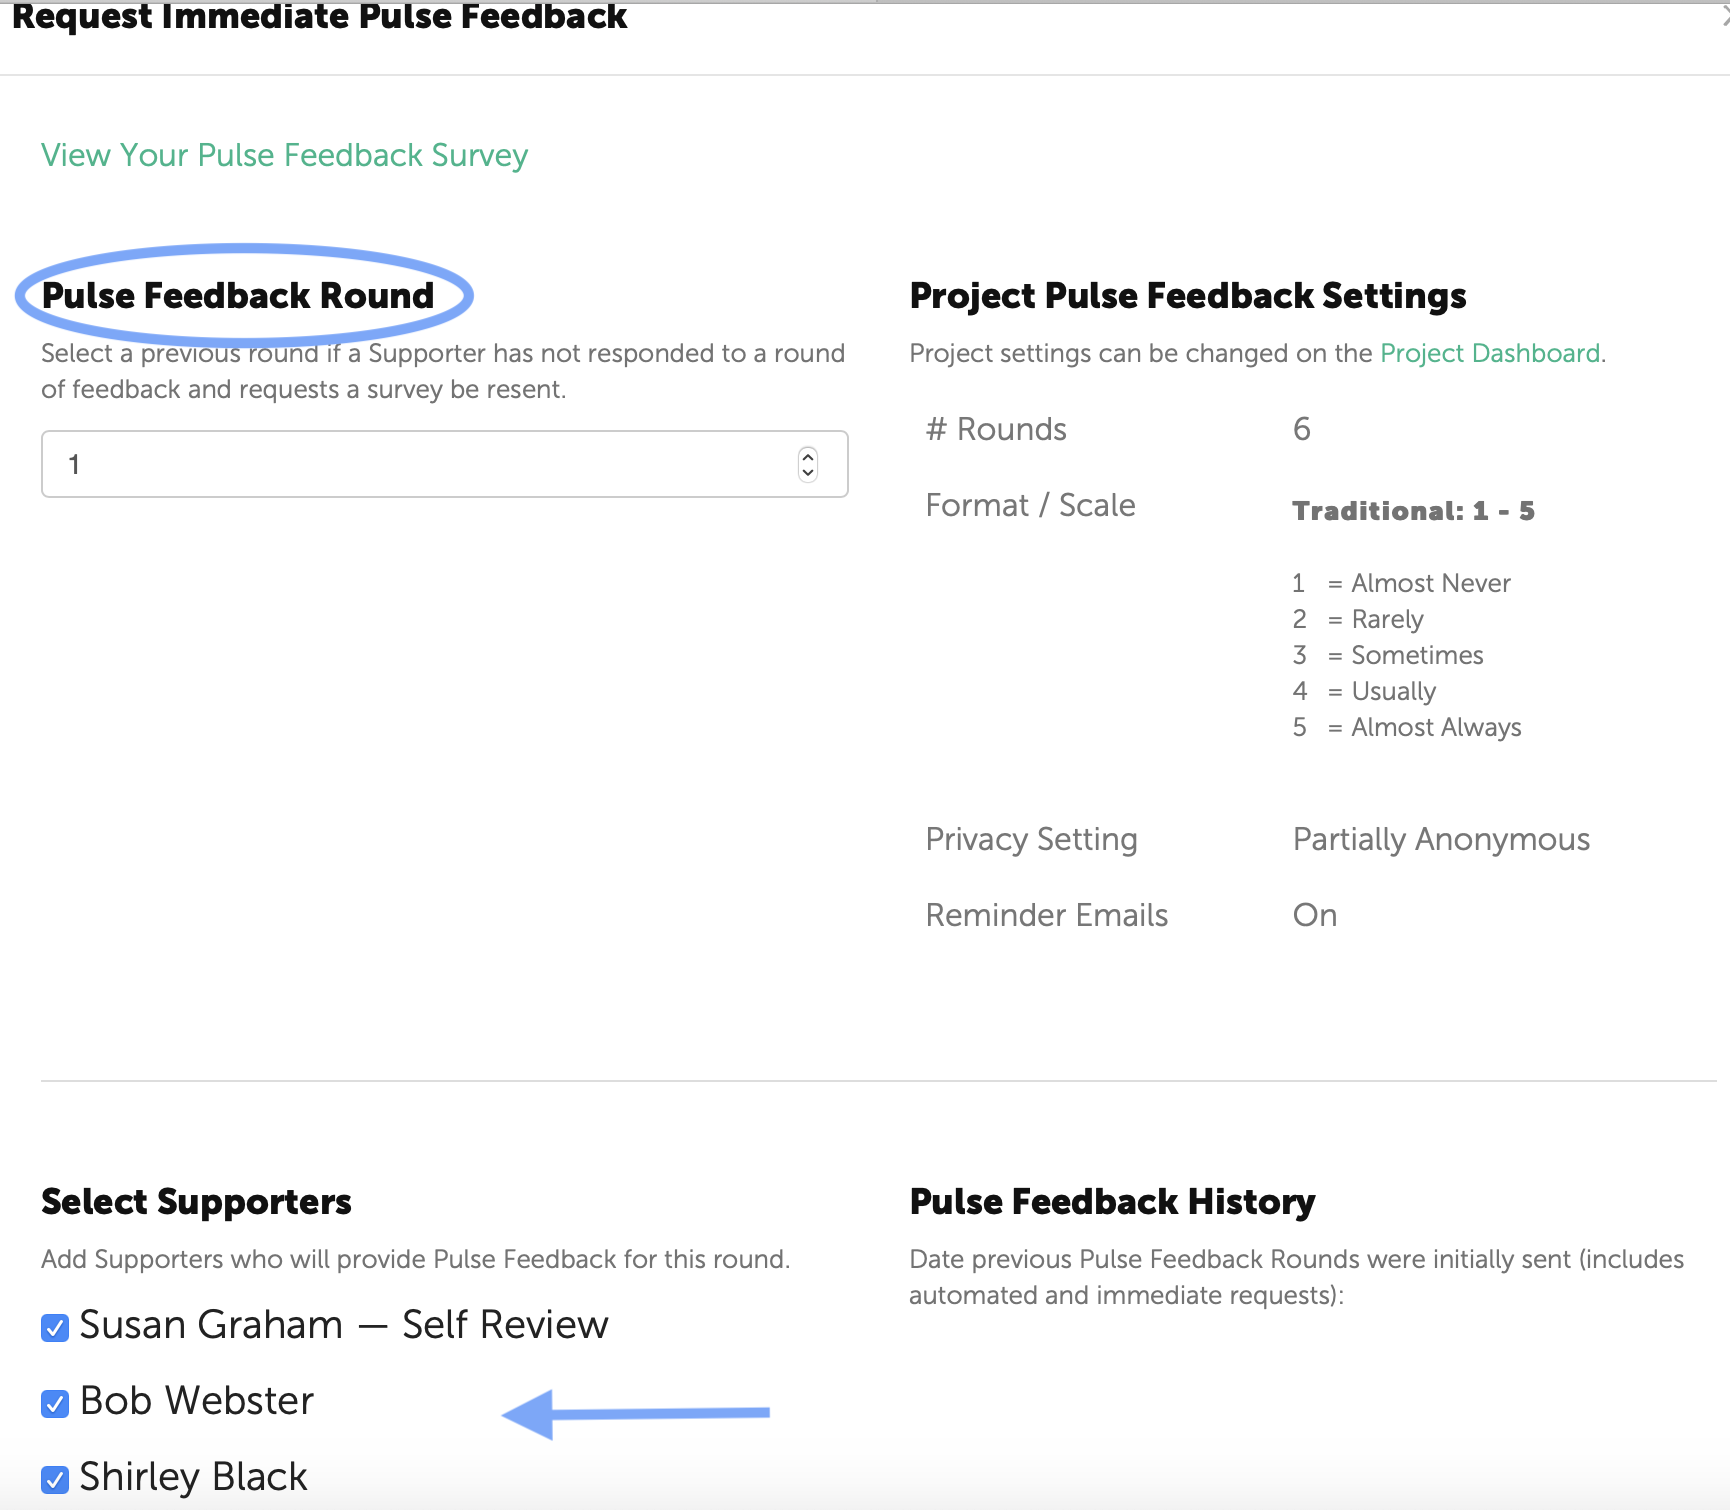Click the Request Immediate Pulse Feedback title

[x=320, y=18]
